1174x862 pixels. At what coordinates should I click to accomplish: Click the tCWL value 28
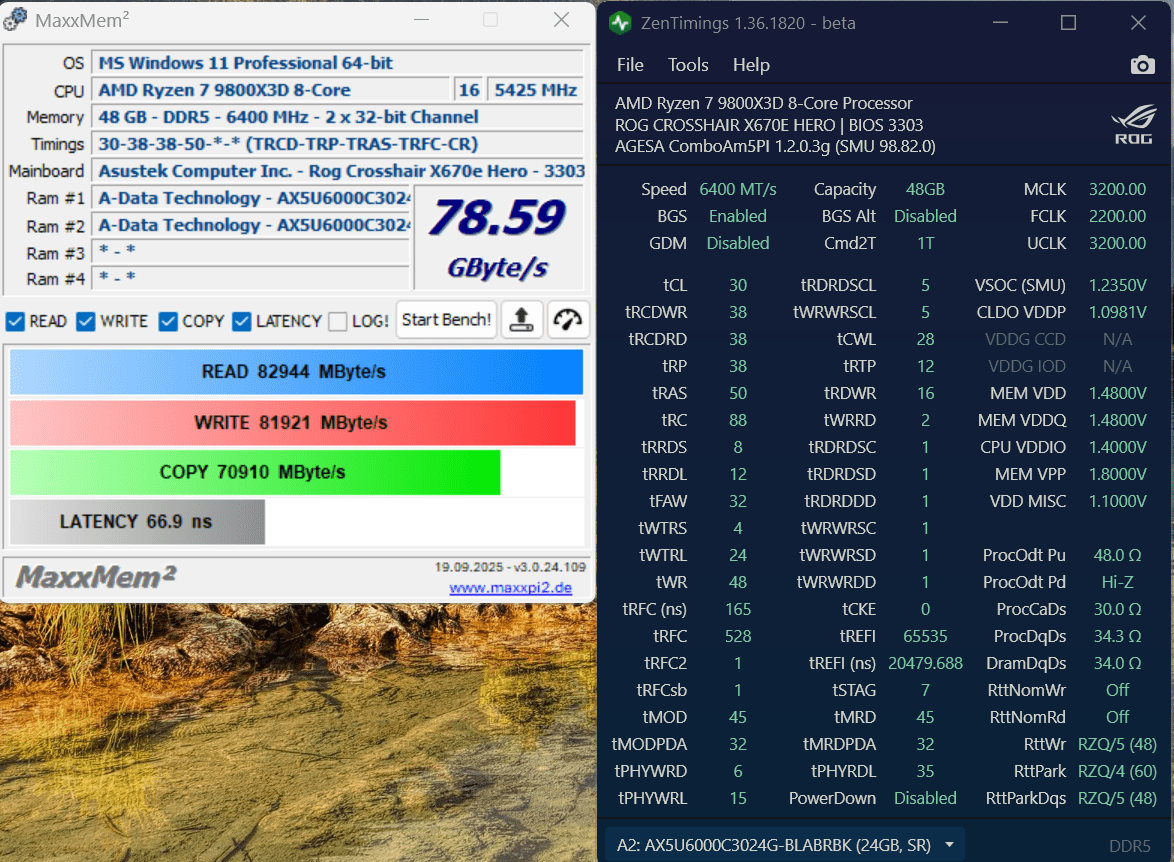pyautogui.click(x=925, y=339)
